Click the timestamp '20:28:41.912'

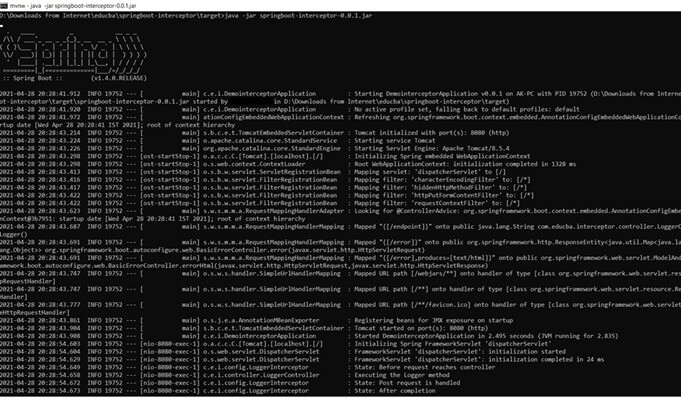pos(58,94)
